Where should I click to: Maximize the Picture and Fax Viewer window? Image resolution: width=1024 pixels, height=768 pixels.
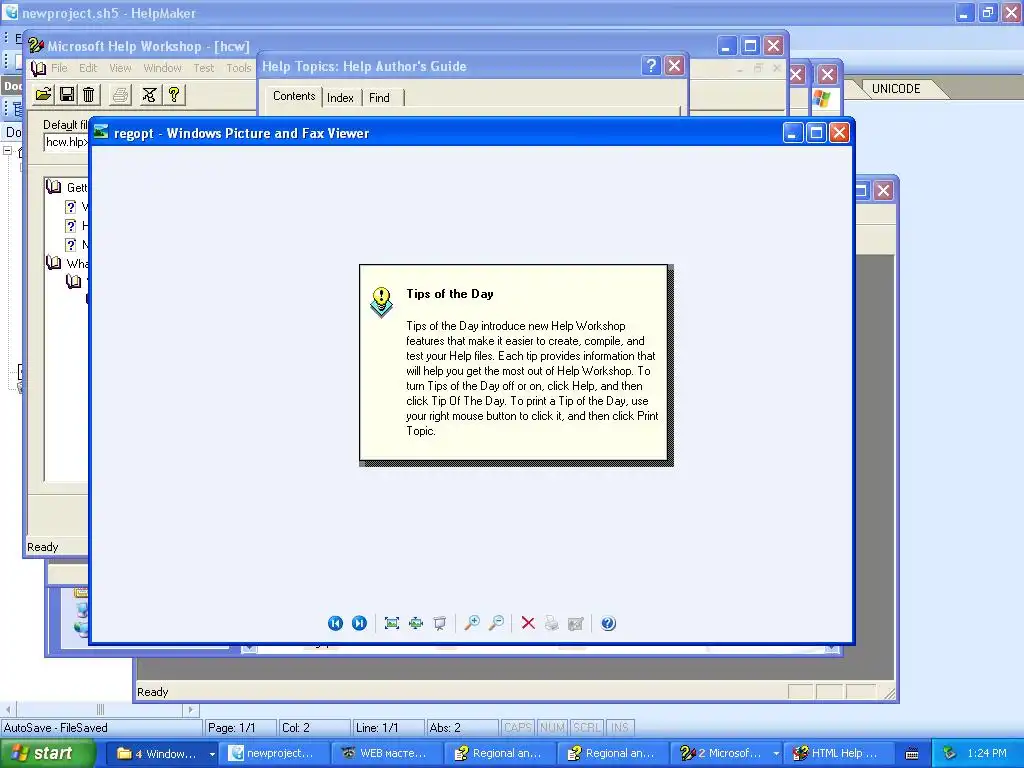816,133
